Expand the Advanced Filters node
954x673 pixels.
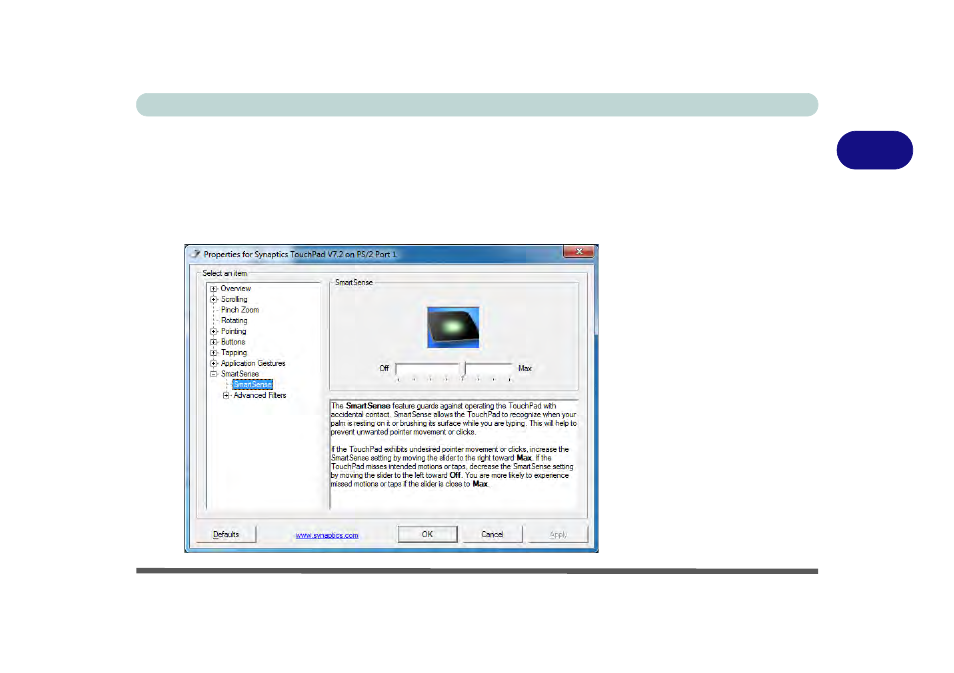click(226, 396)
